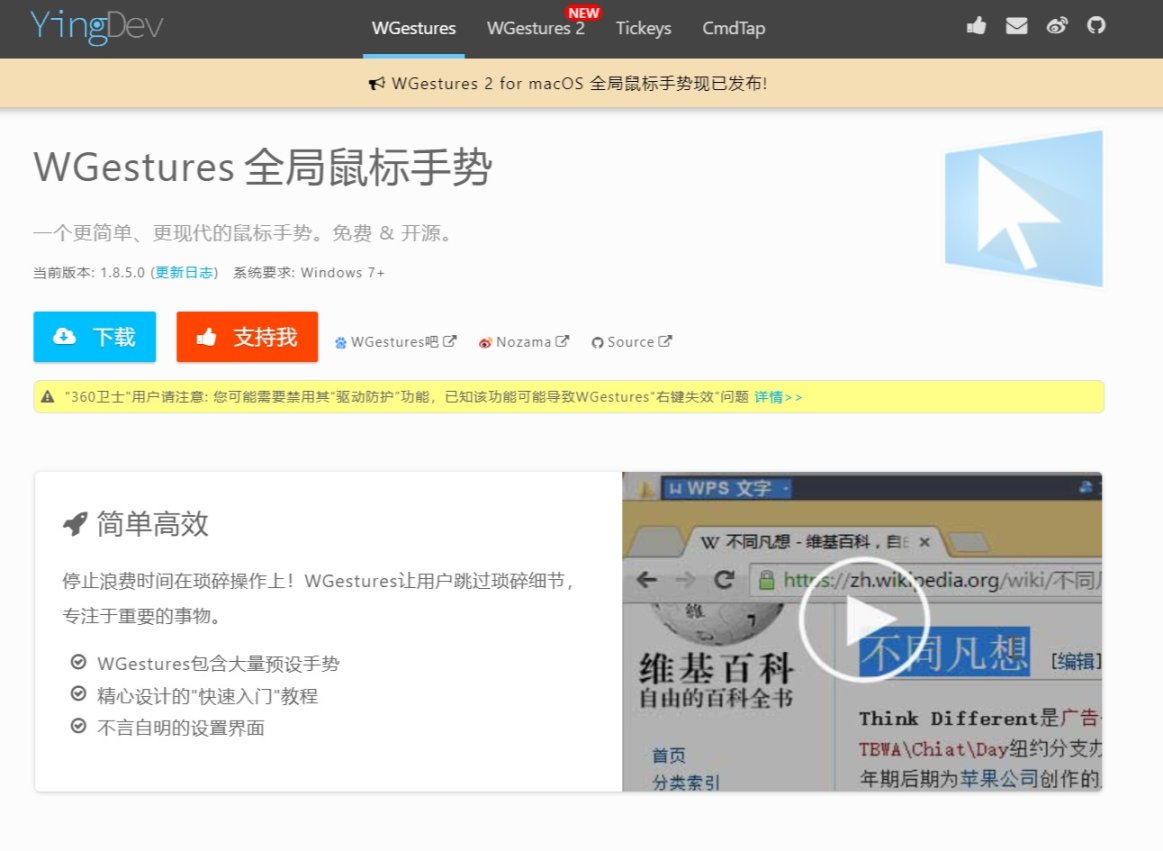Click the 简单高效 section heading

pos(153,524)
